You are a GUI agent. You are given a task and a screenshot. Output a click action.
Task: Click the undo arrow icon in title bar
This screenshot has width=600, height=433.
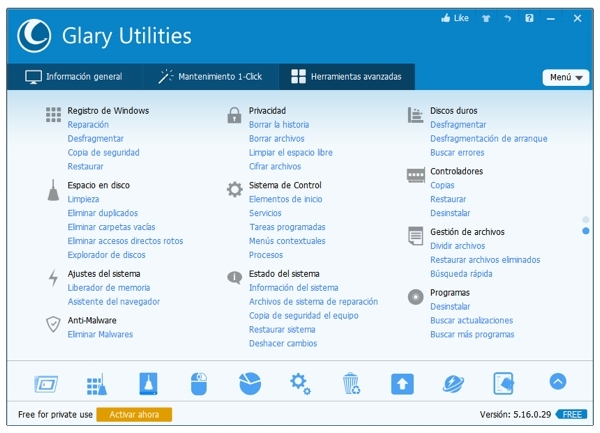[x=507, y=18]
